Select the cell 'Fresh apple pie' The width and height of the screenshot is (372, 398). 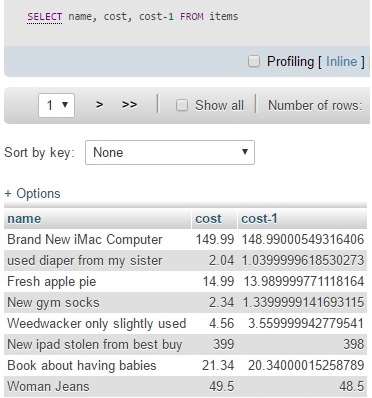[97, 281]
